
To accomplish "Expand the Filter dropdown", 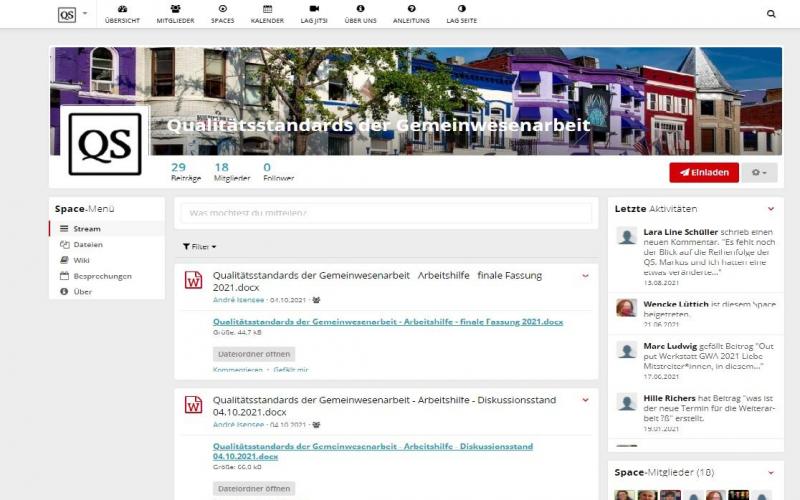I will 199,246.
